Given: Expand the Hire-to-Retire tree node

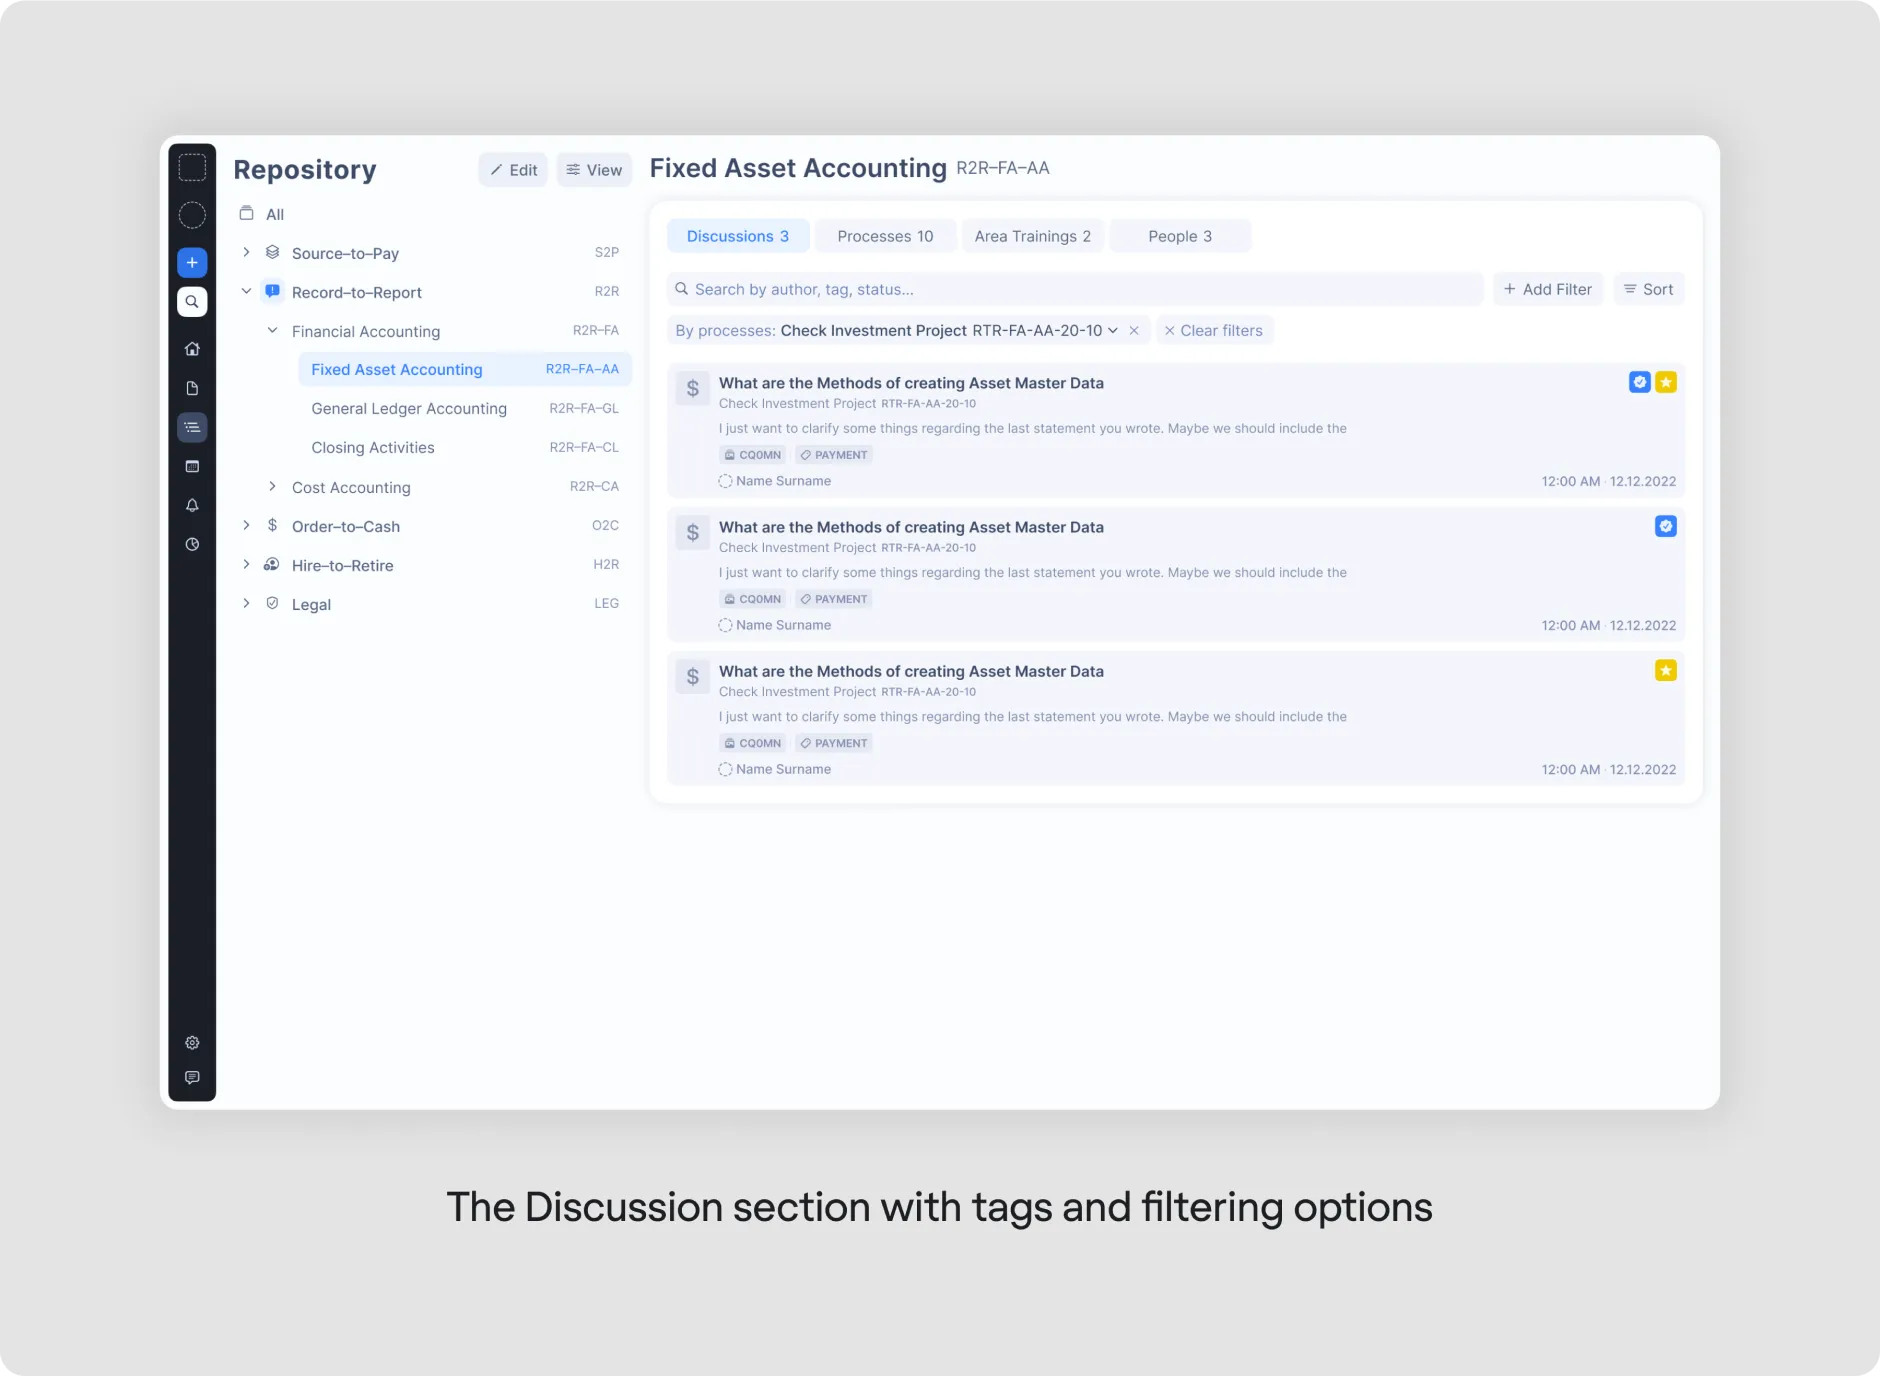Looking at the screenshot, I should 246,564.
